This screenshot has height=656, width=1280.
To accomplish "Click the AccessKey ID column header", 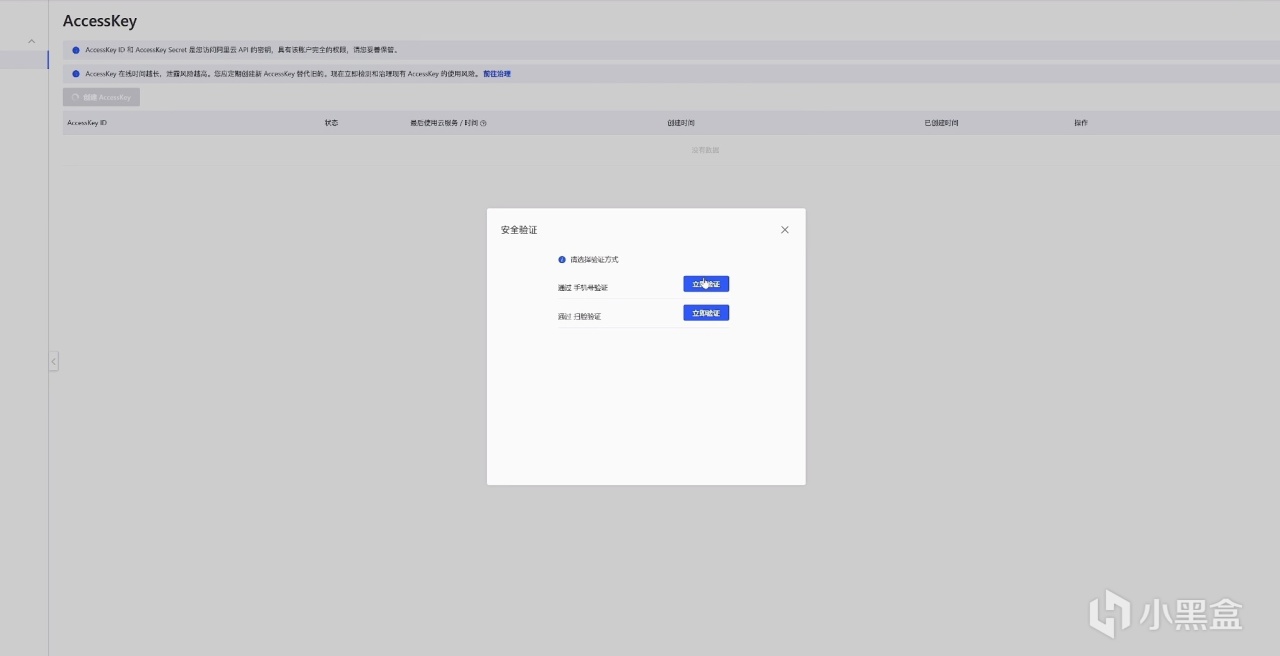I will [x=87, y=123].
